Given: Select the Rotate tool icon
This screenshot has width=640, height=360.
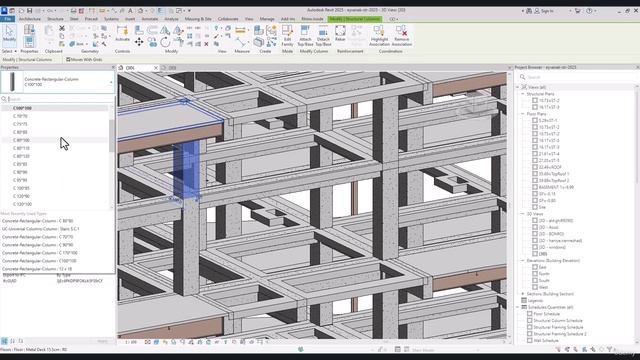Looking at the screenshot, I should click(x=165, y=42).
